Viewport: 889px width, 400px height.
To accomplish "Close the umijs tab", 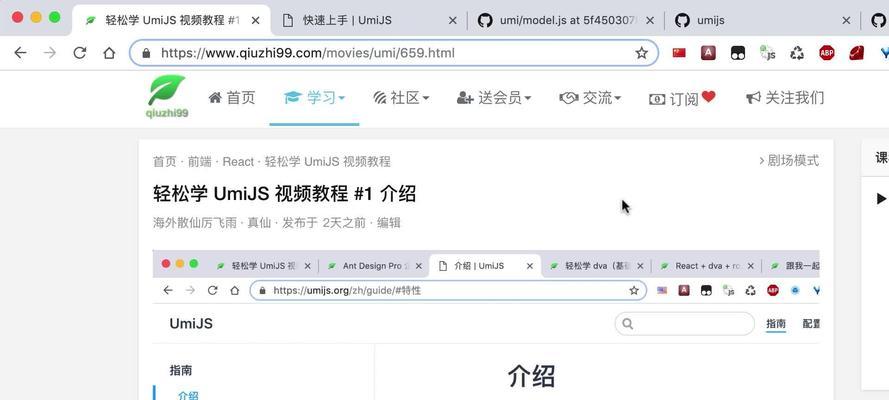I will pos(846,21).
